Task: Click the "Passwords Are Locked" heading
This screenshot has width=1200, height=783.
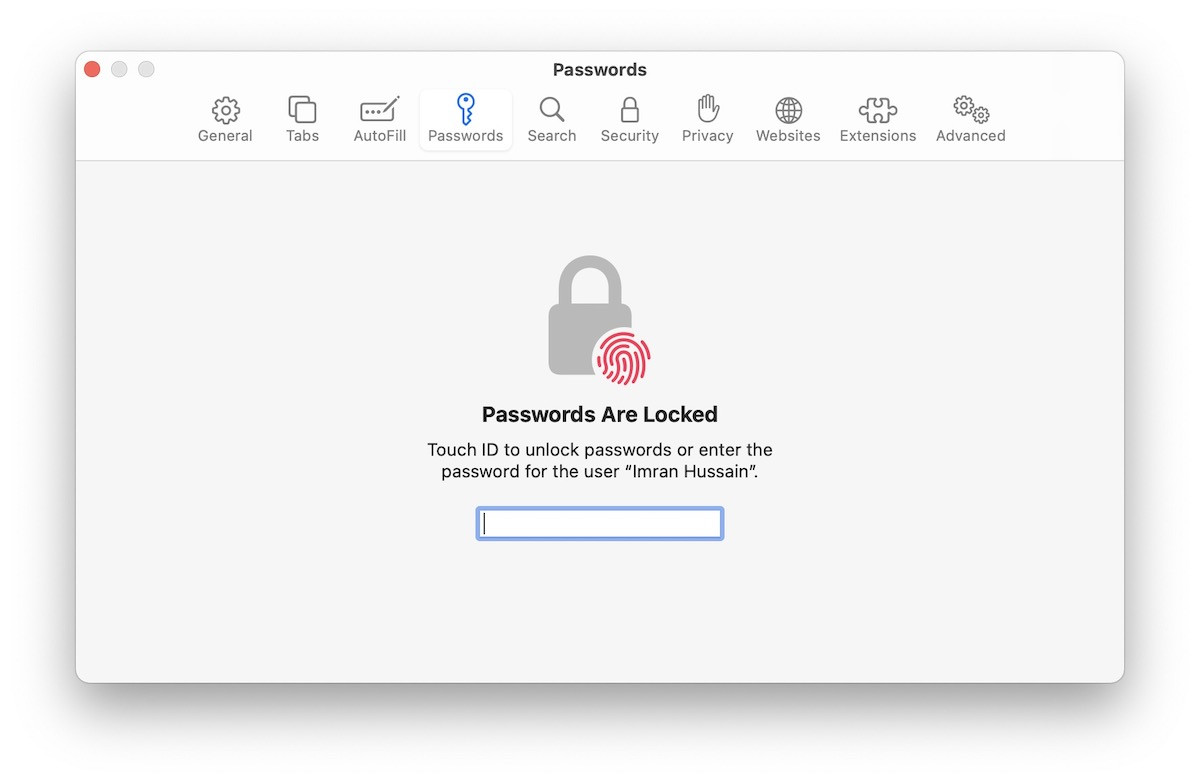Action: (600, 414)
